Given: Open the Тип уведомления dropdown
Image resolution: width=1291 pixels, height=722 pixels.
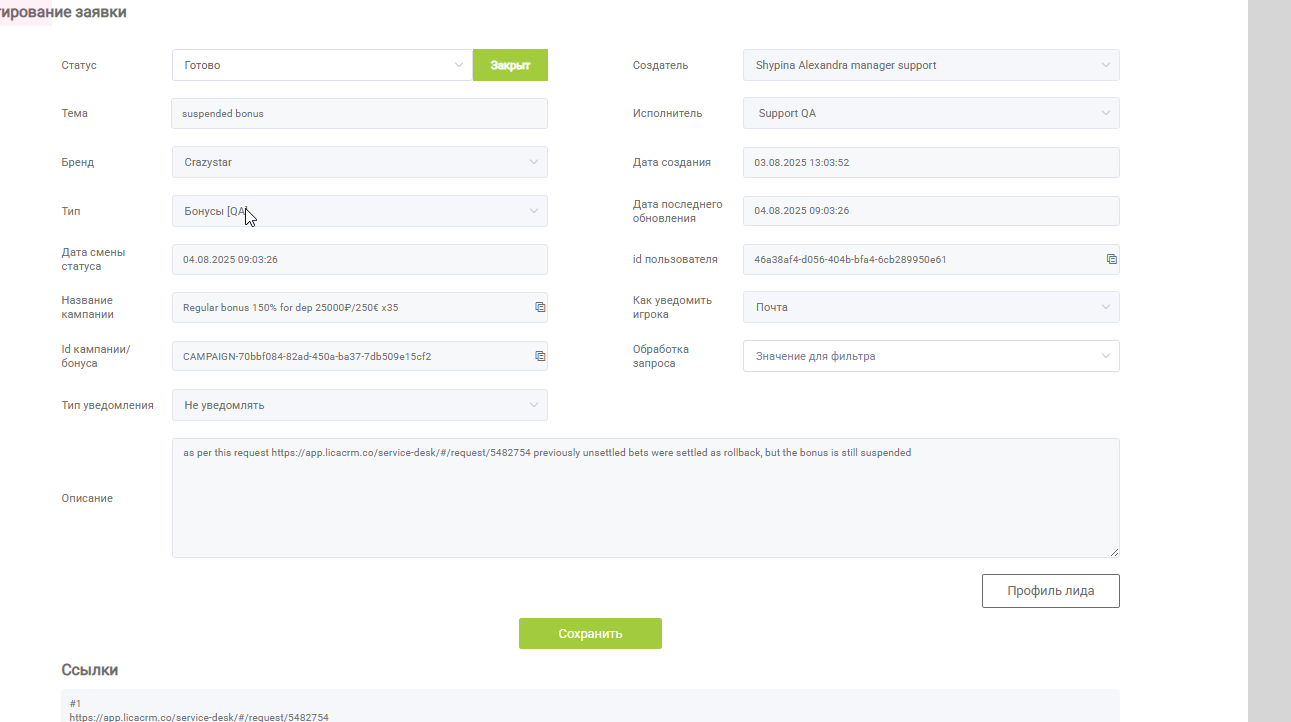Looking at the screenshot, I should pyautogui.click(x=360, y=405).
